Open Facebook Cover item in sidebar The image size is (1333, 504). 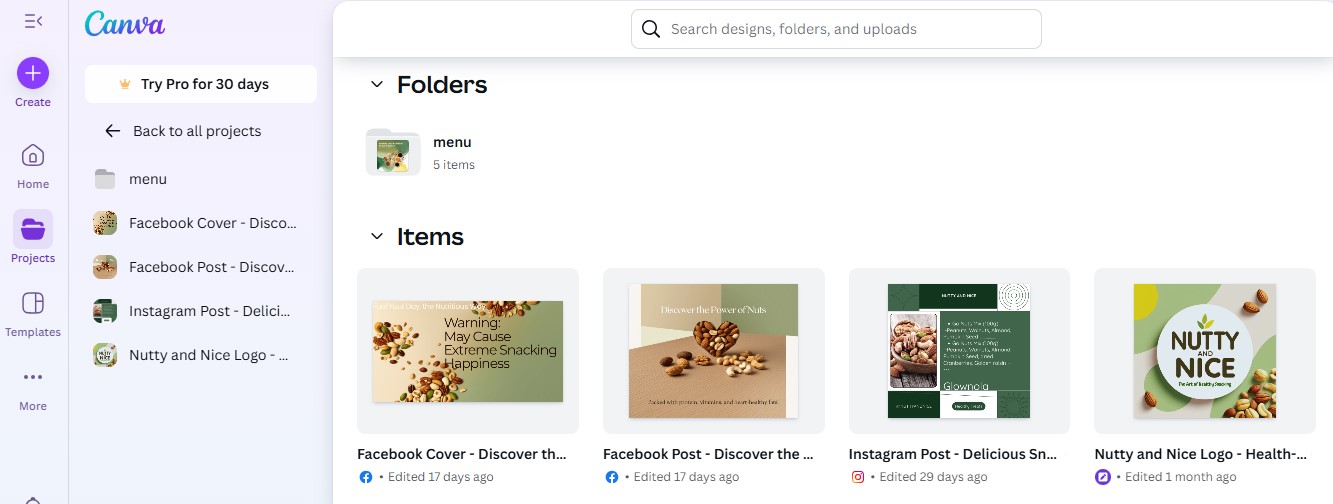point(212,223)
